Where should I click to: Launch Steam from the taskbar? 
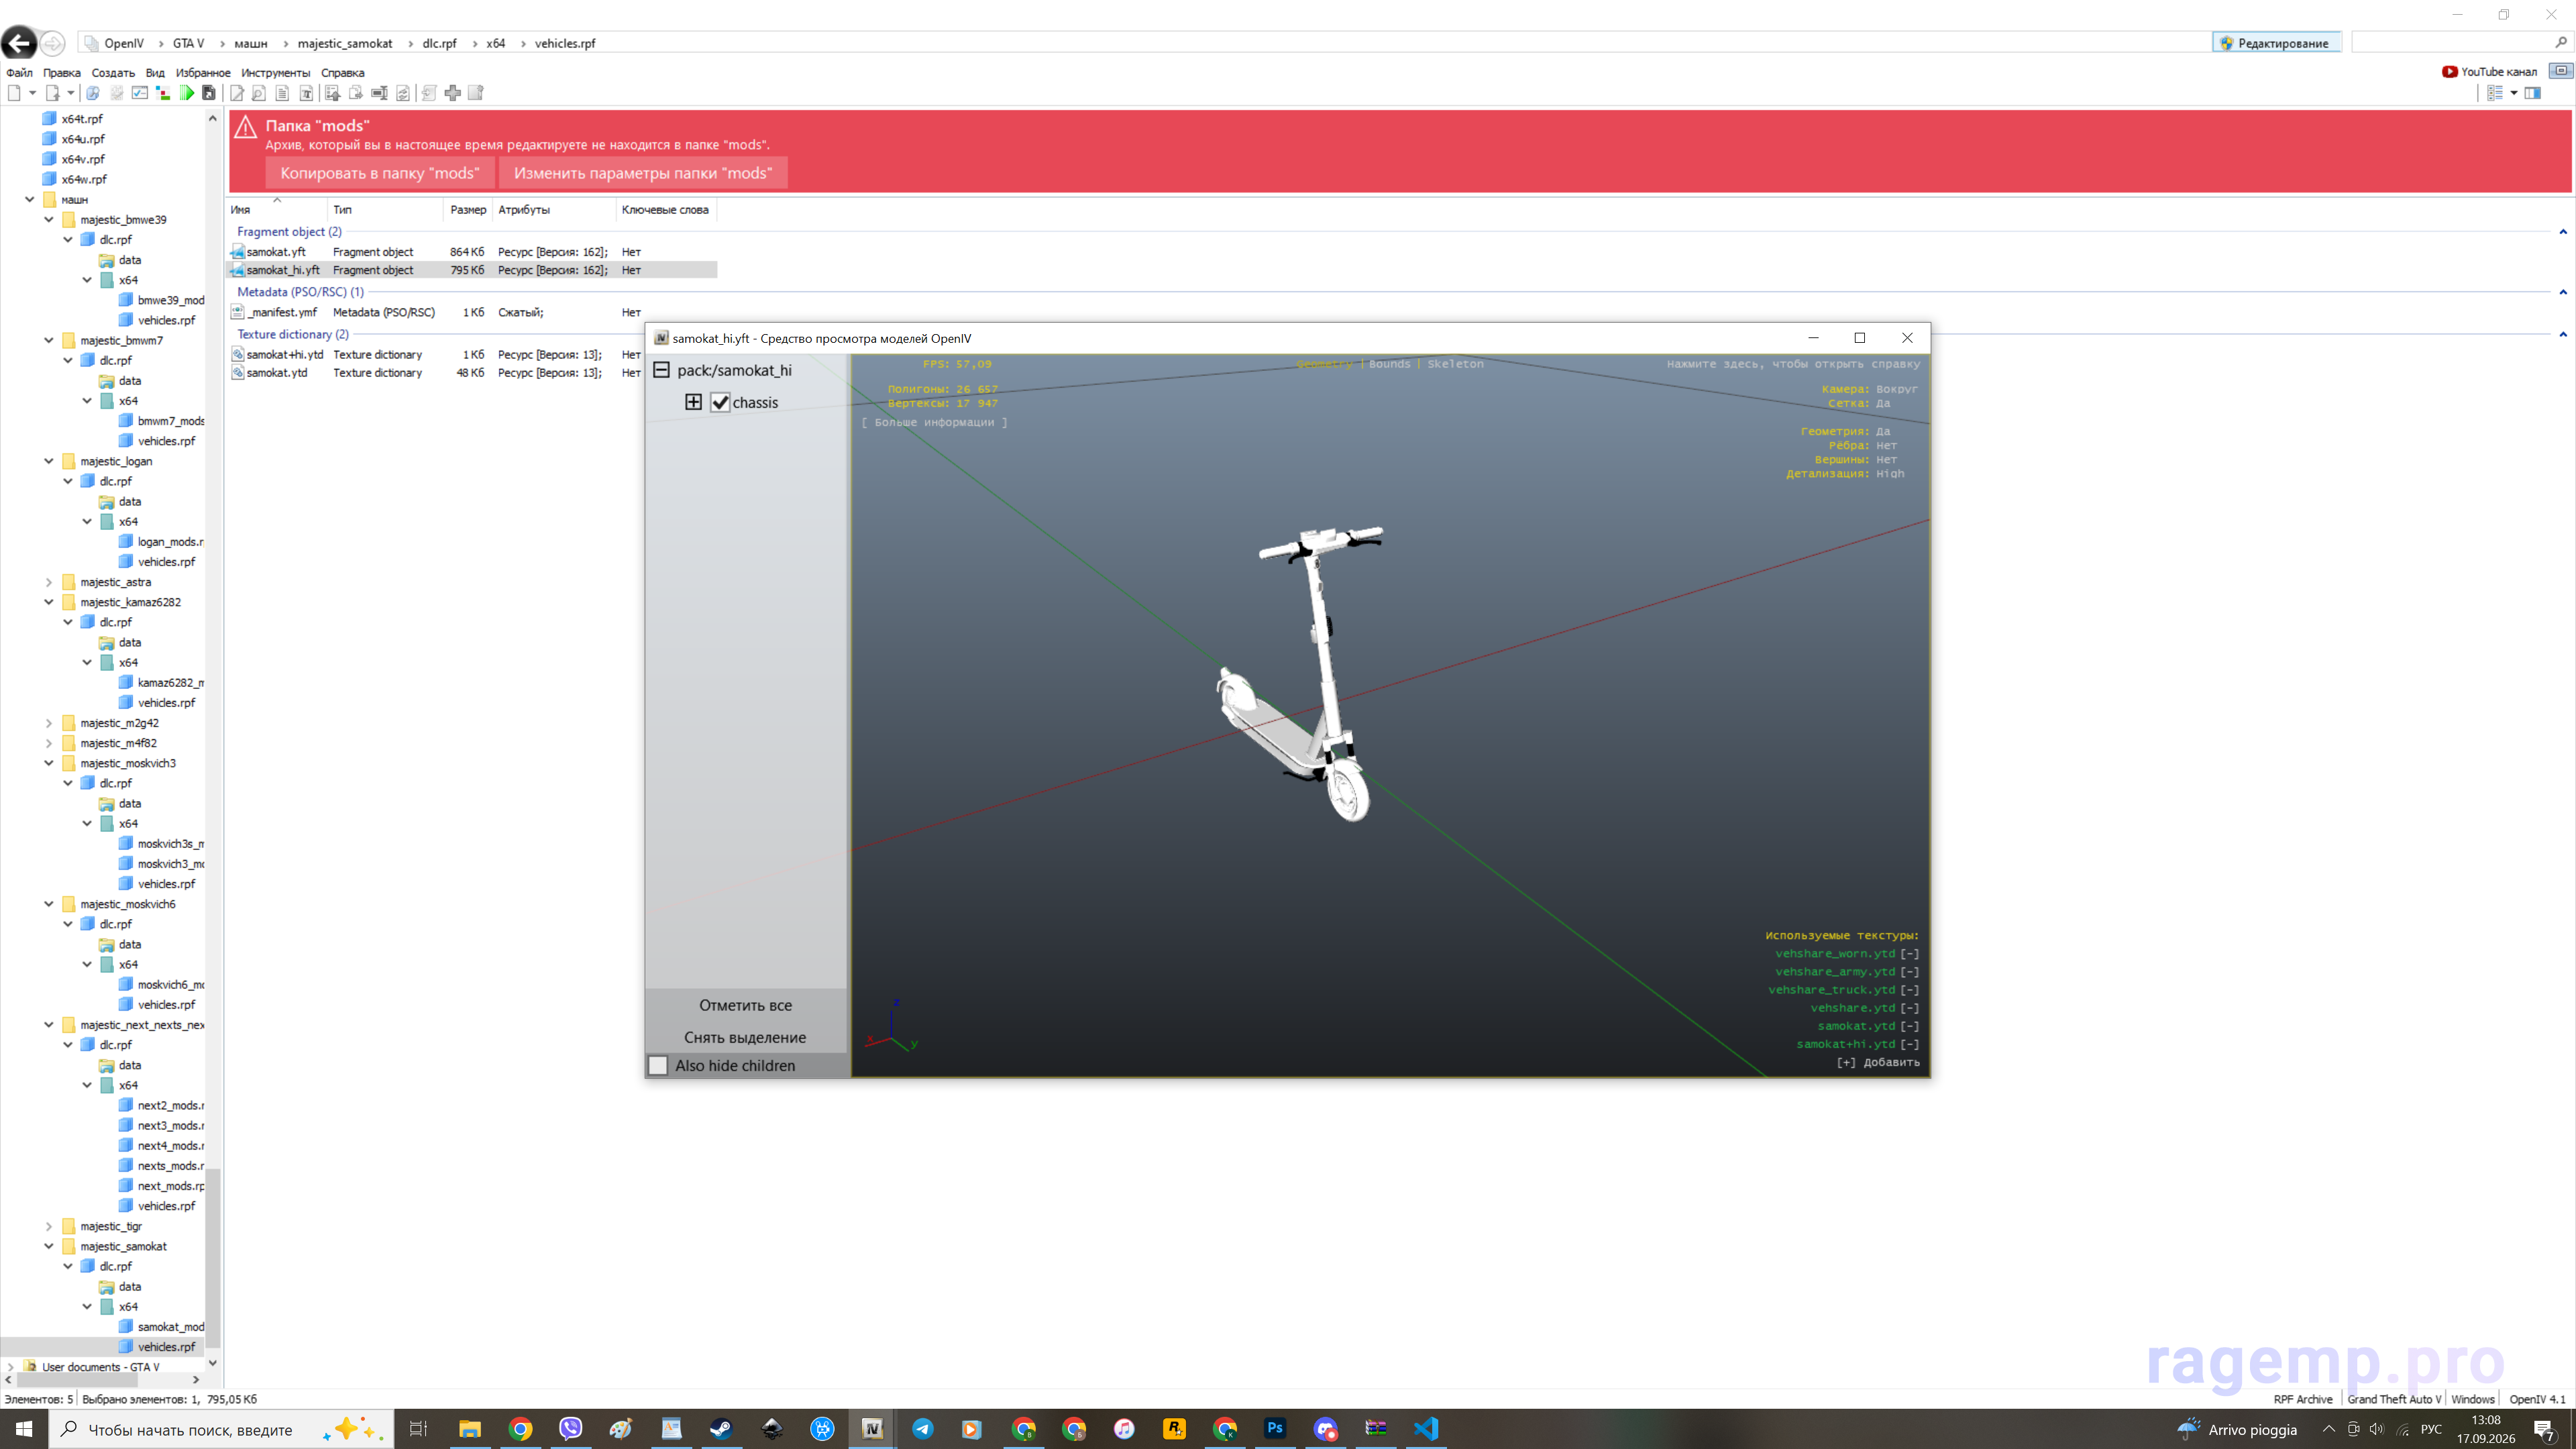[x=721, y=1428]
